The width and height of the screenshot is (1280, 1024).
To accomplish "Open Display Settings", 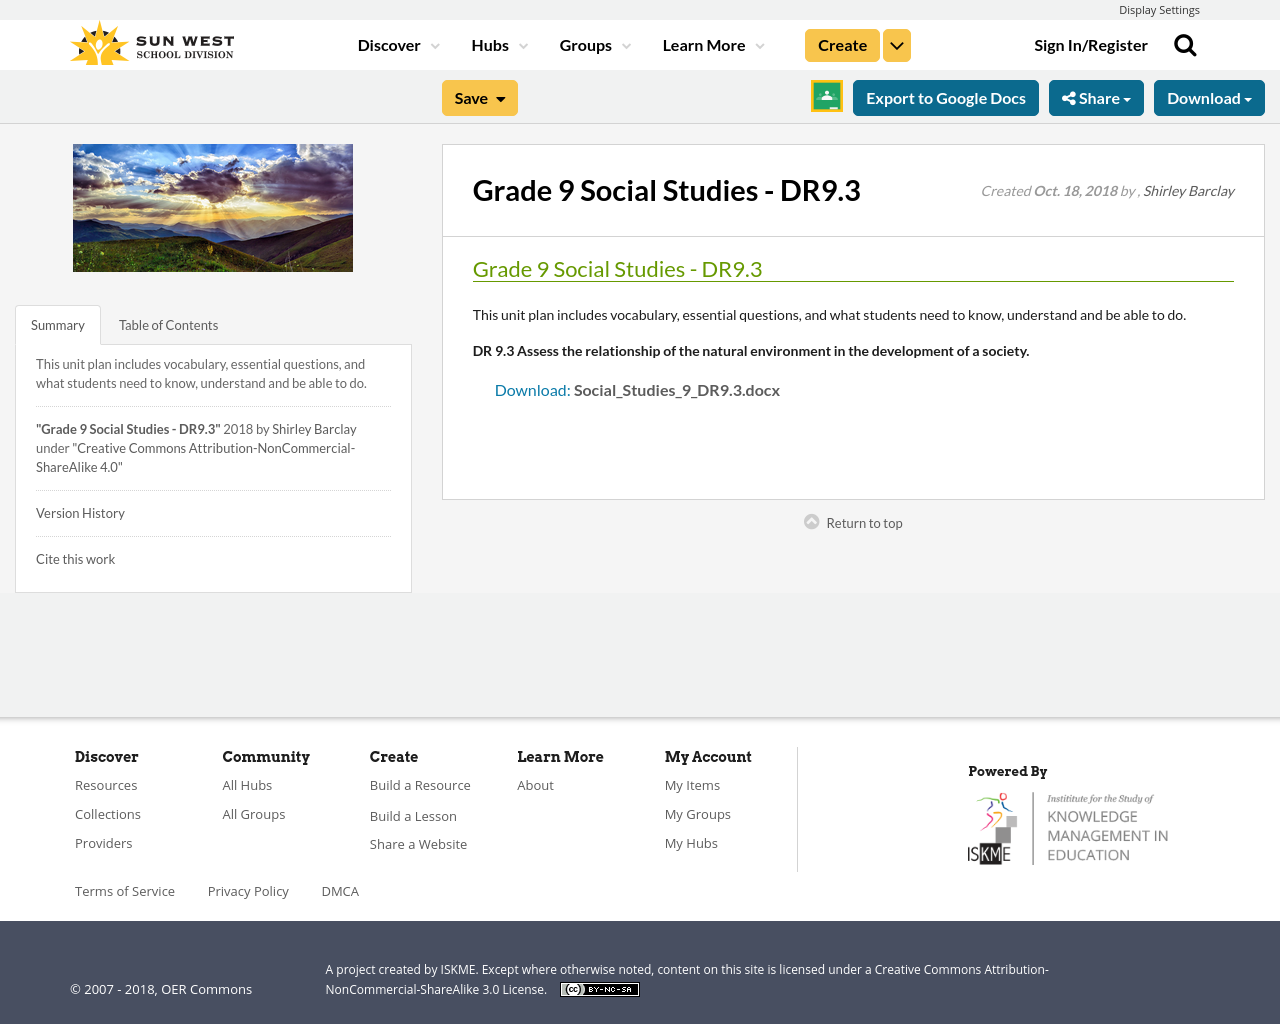I will coord(1159,8).
